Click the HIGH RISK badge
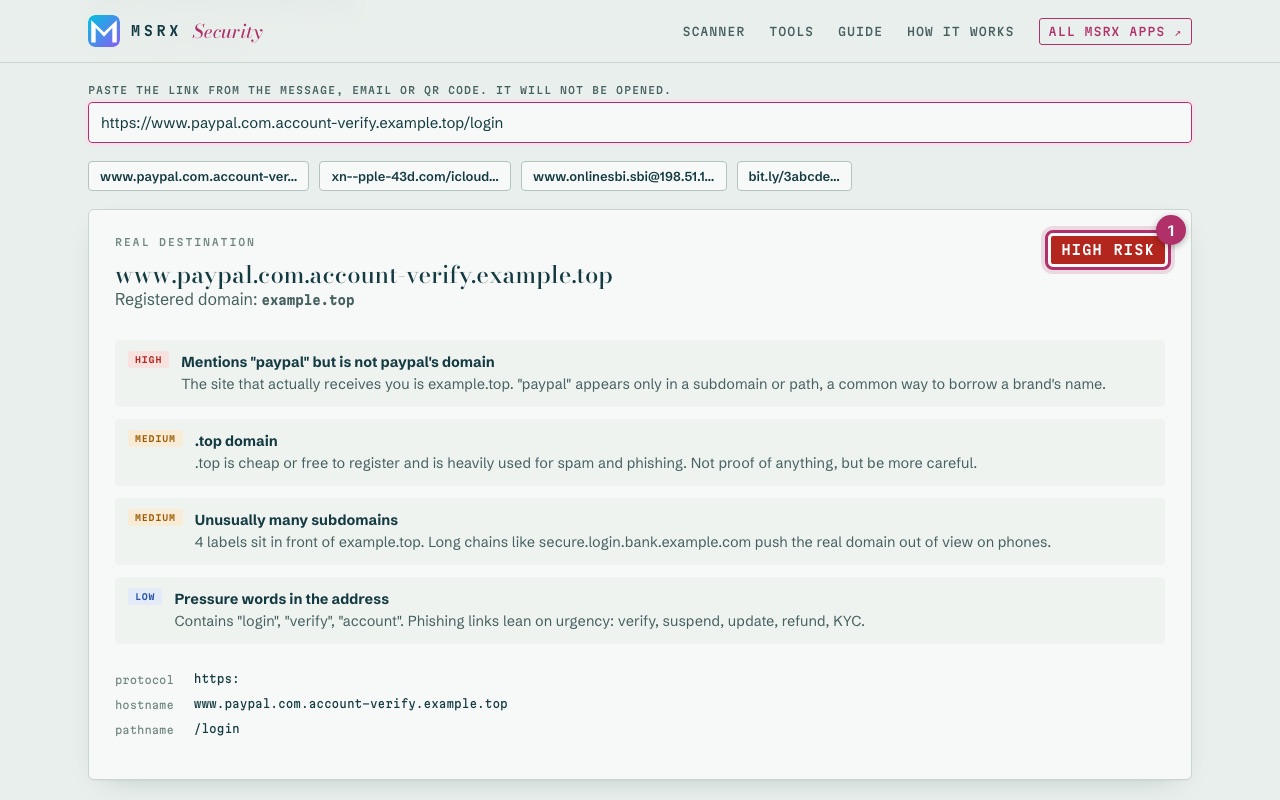 click(1107, 250)
